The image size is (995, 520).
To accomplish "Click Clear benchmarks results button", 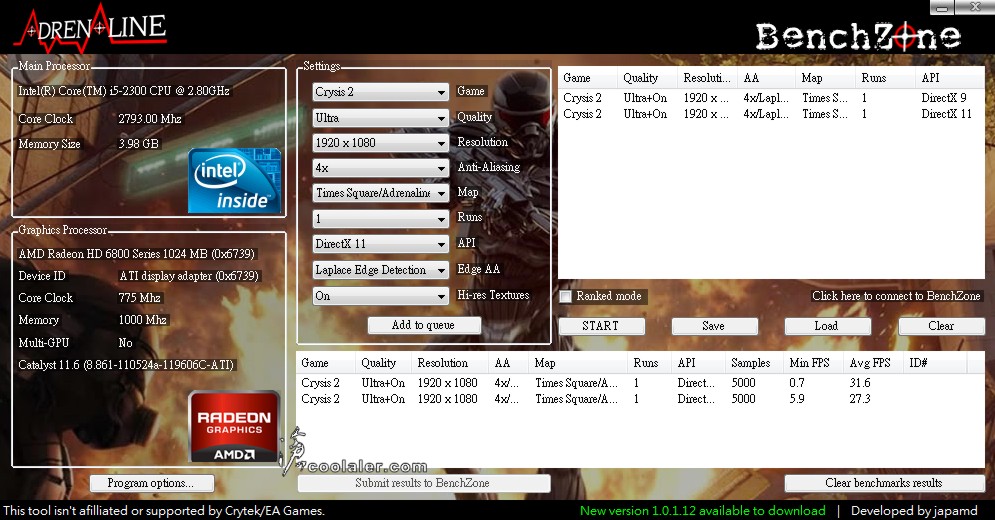I will tap(885, 483).
